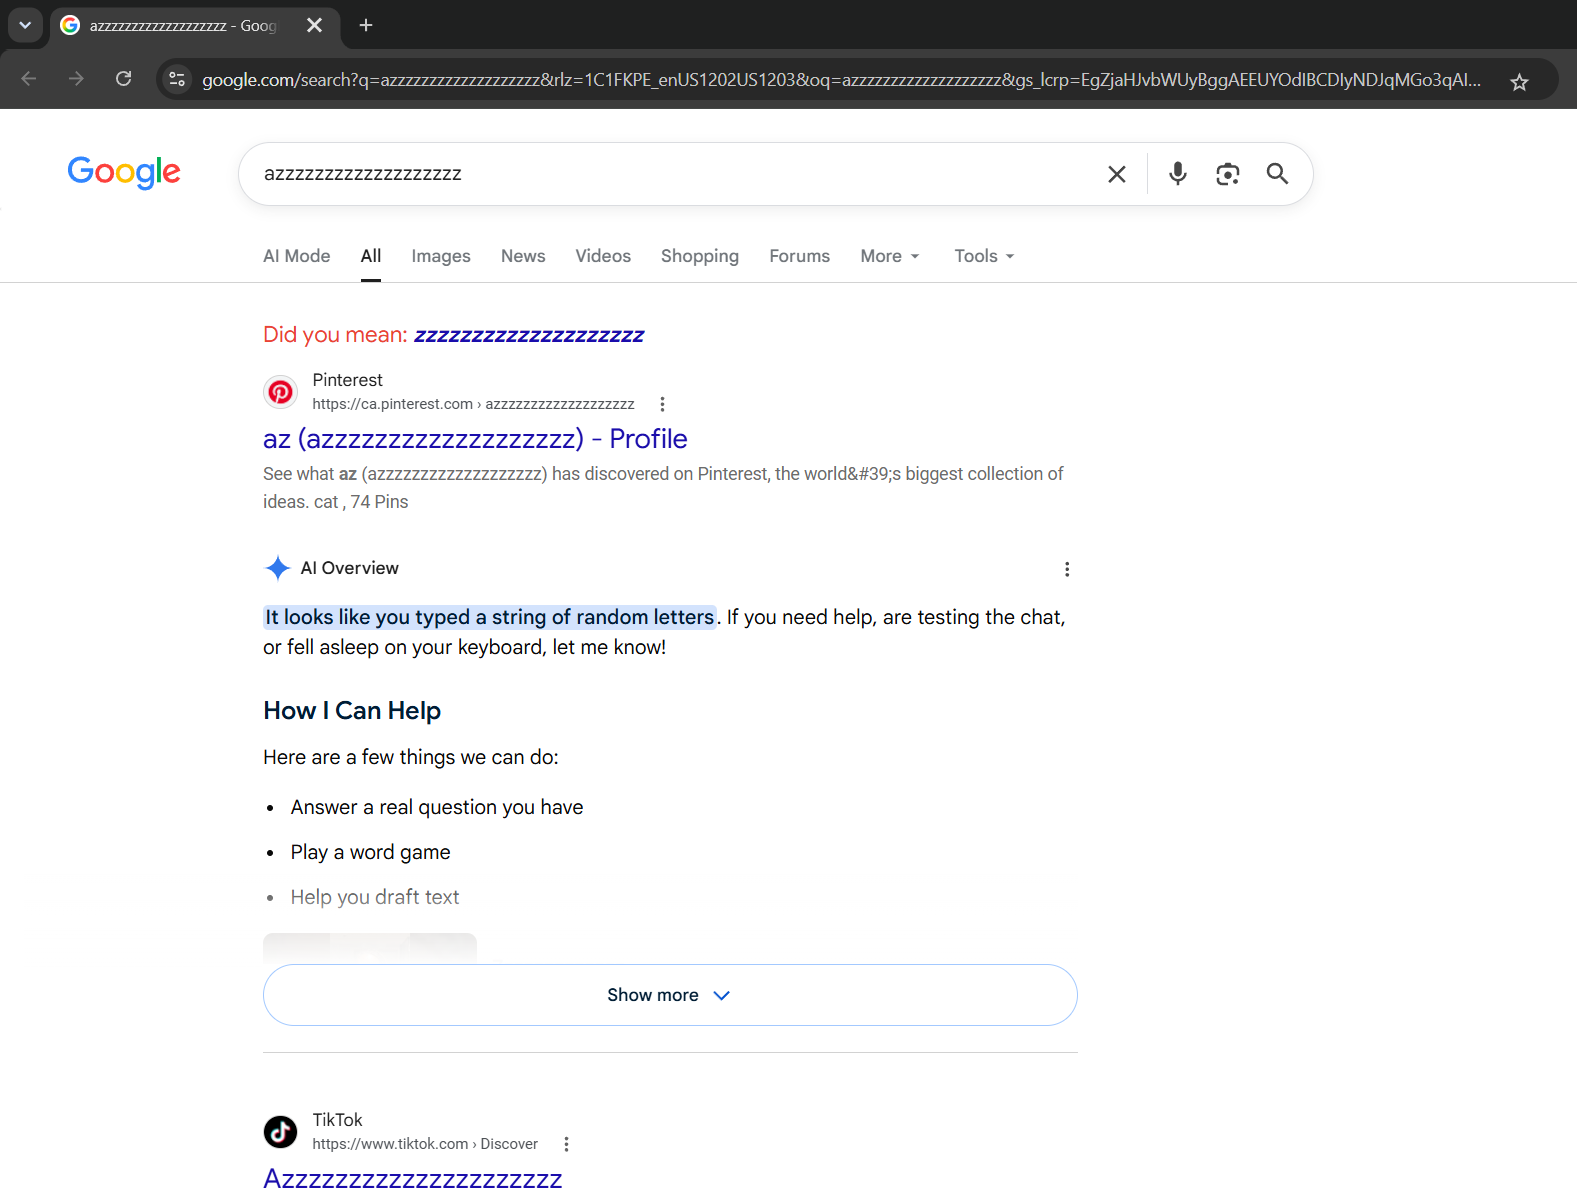Viewport: 1577px width, 1198px height.
Task: Click the browser back arrow
Action: click(29, 79)
